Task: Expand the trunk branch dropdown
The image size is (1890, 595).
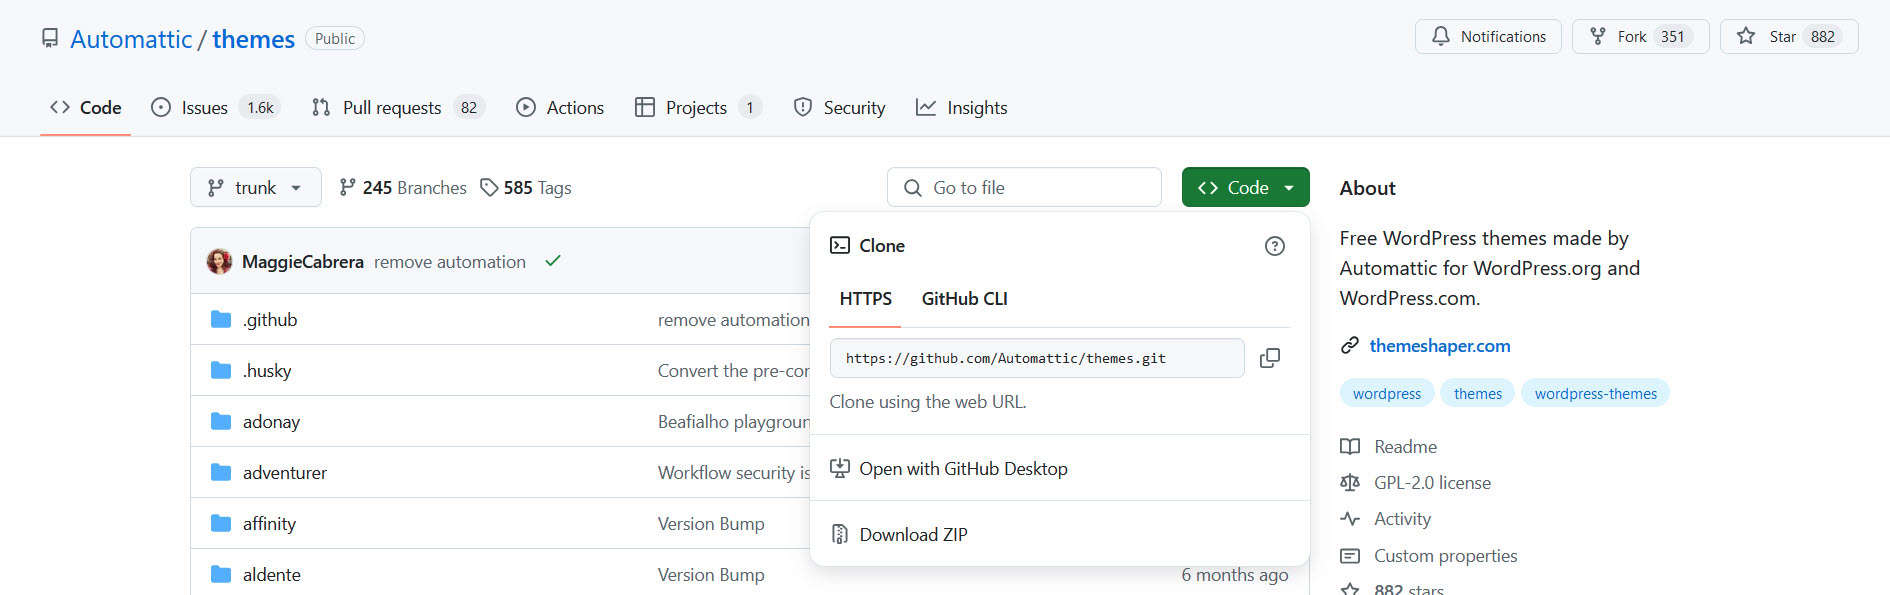Action: [255, 187]
